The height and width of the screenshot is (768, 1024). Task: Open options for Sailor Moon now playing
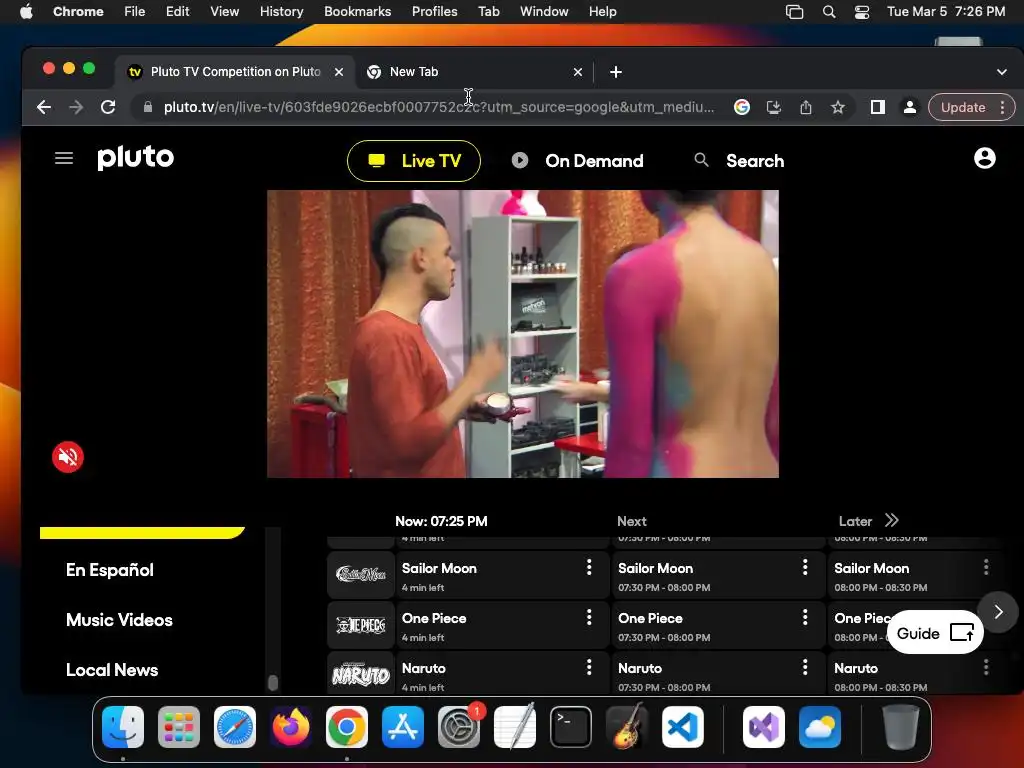(x=589, y=568)
